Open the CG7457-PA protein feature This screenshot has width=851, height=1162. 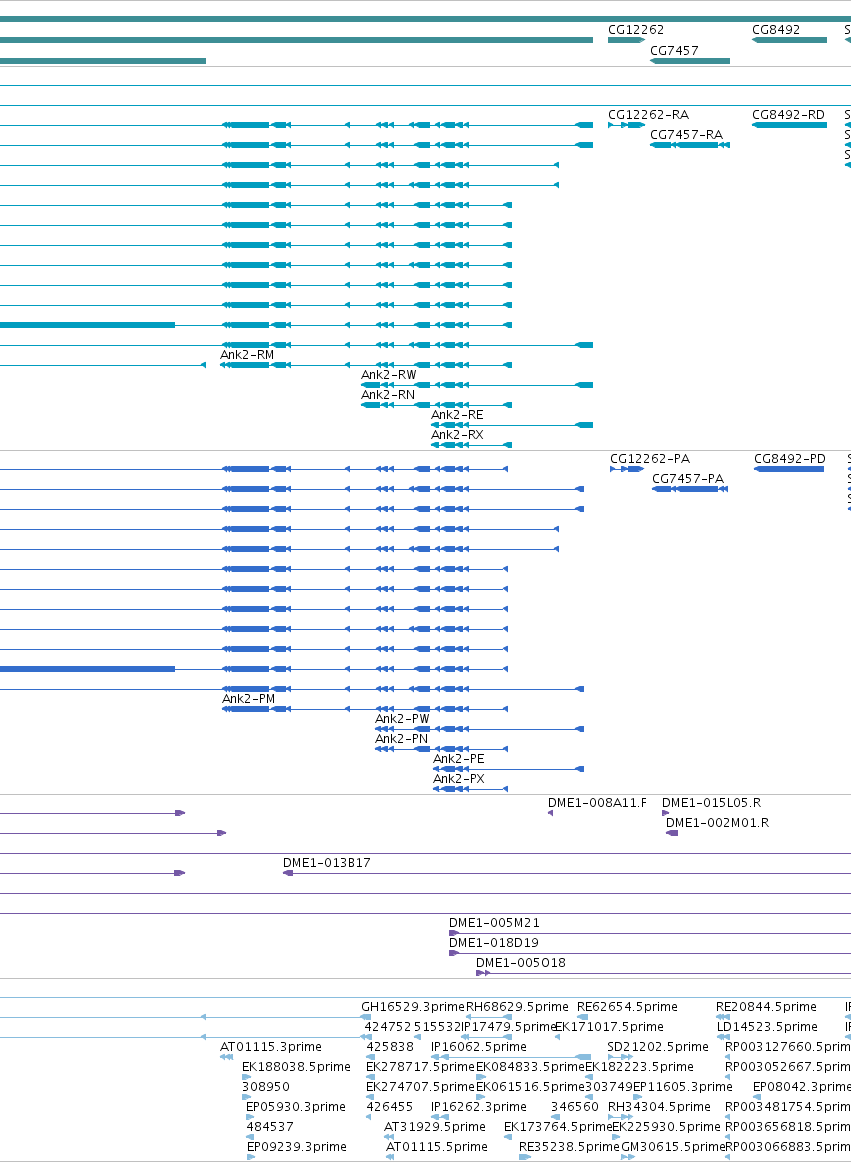tap(688, 479)
